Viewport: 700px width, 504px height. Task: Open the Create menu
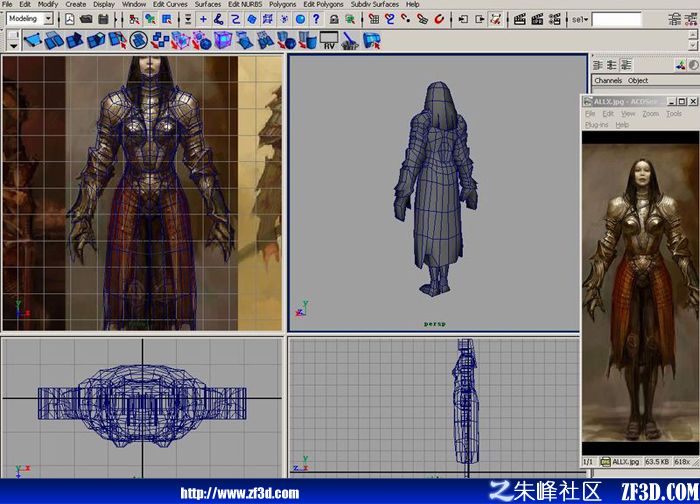pyautogui.click(x=75, y=4)
